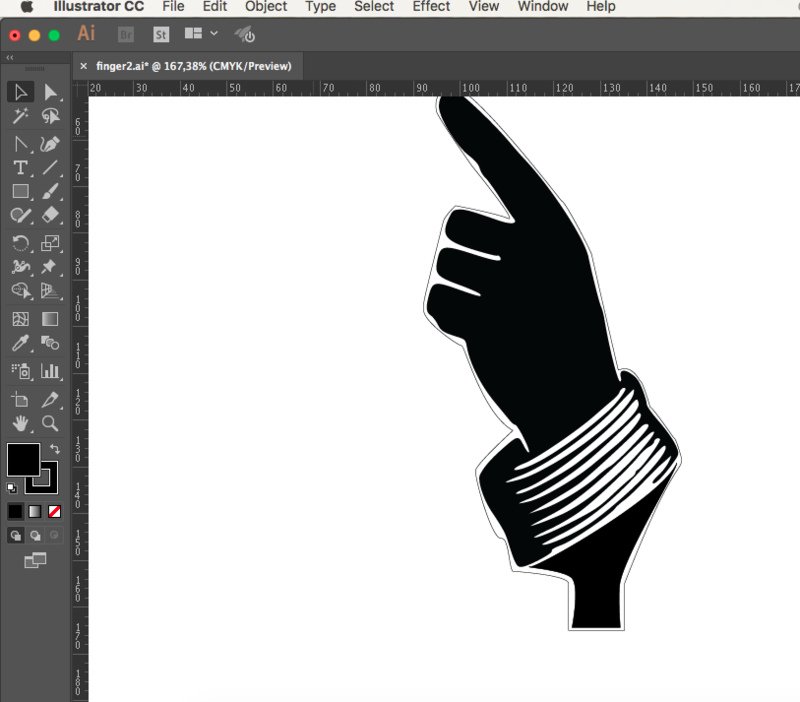The height and width of the screenshot is (702, 800).
Task: Collapse the tools panel double-arrow
Action: coord(10,58)
